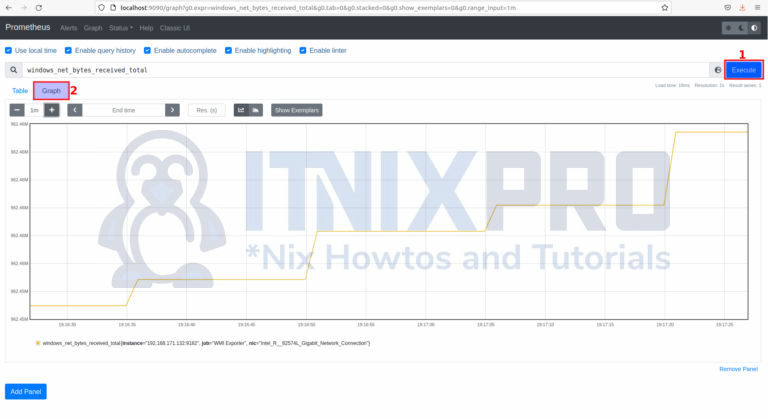
Task: Open the Alerts page in navbar
Action: pos(69,28)
